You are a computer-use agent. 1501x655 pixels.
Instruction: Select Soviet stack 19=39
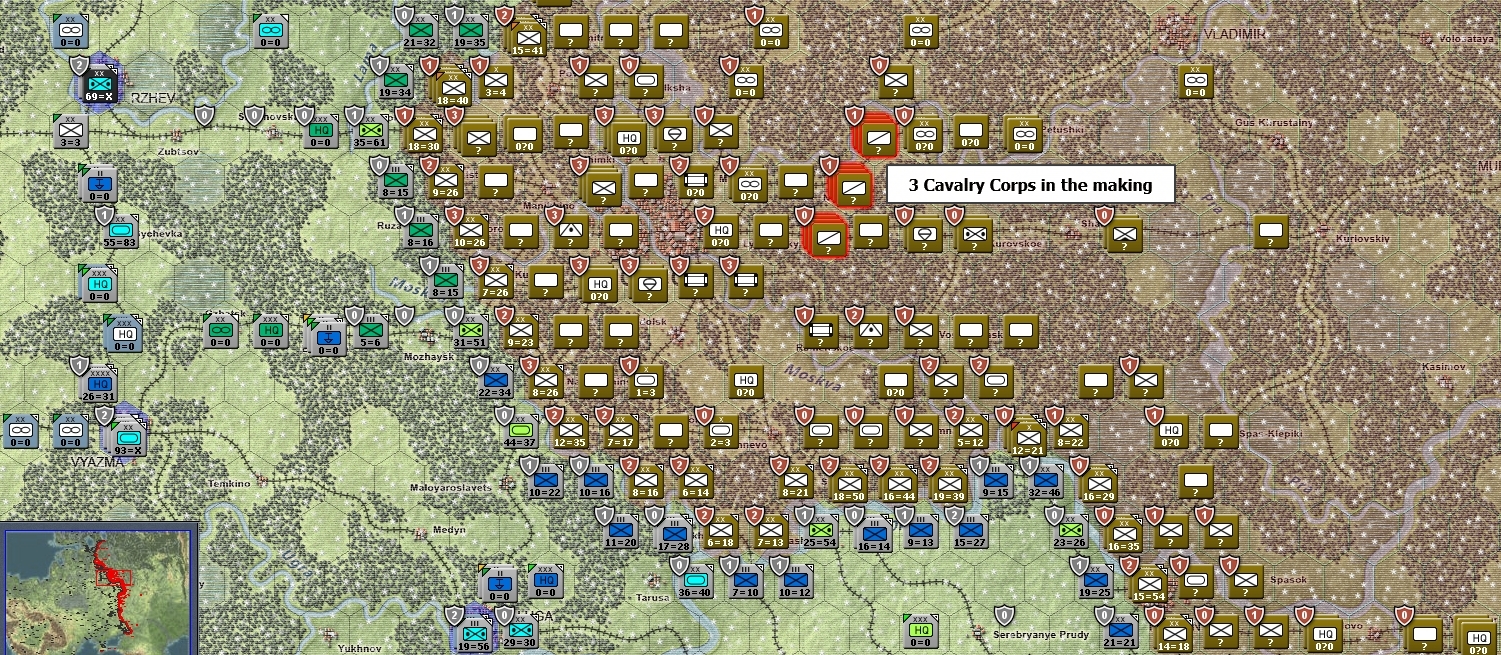pos(948,484)
